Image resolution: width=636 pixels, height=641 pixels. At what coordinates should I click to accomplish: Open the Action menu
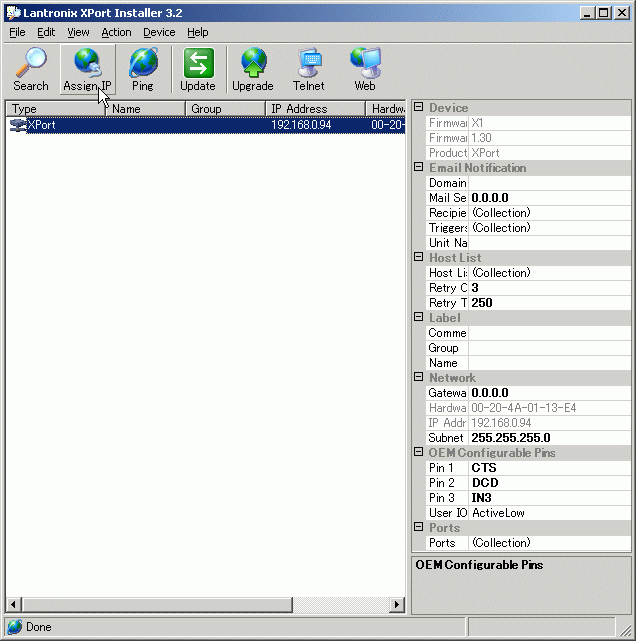click(x=116, y=32)
